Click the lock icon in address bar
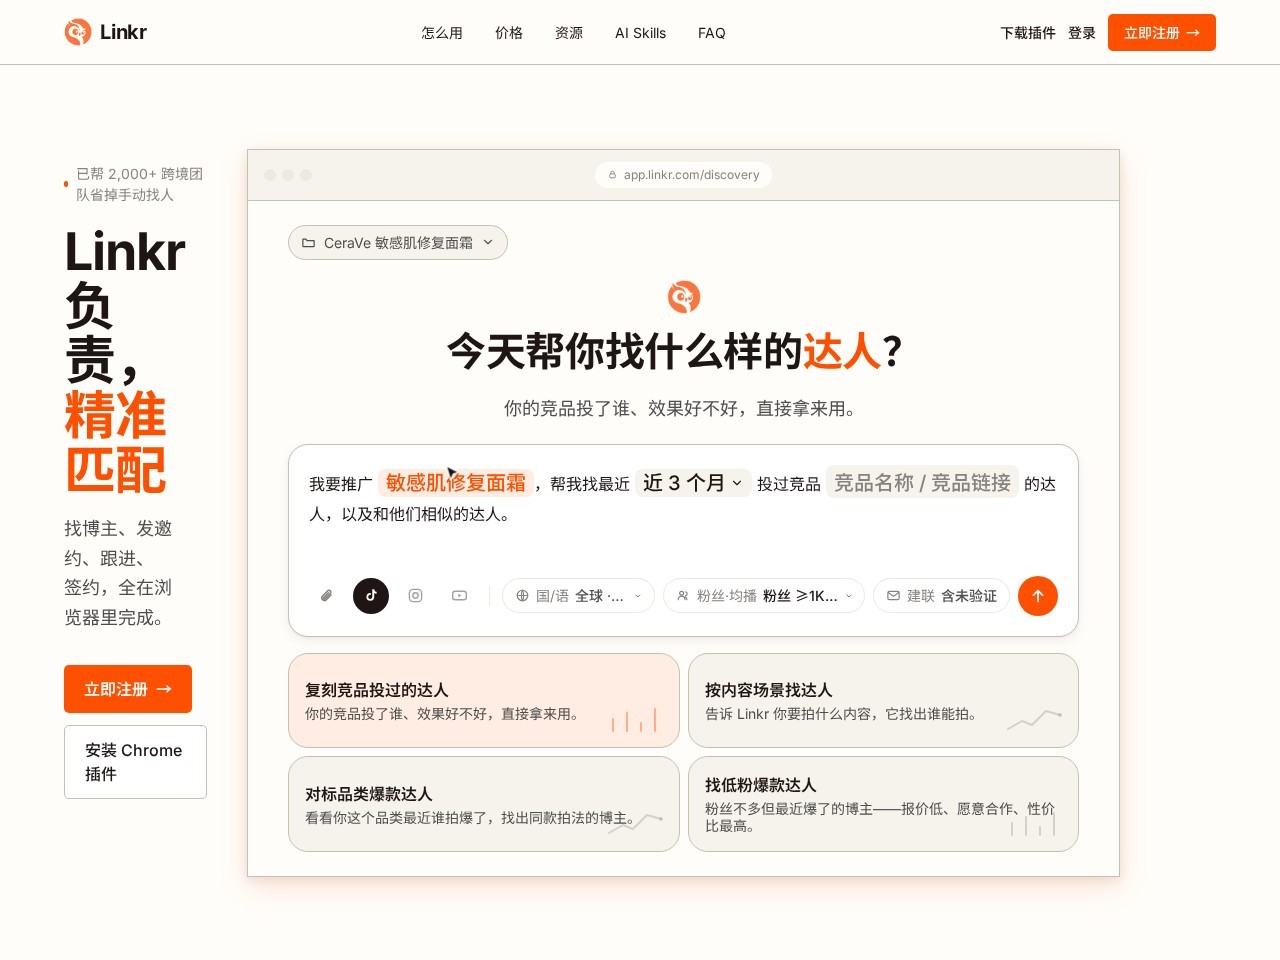The image size is (1280, 960). 612,175
